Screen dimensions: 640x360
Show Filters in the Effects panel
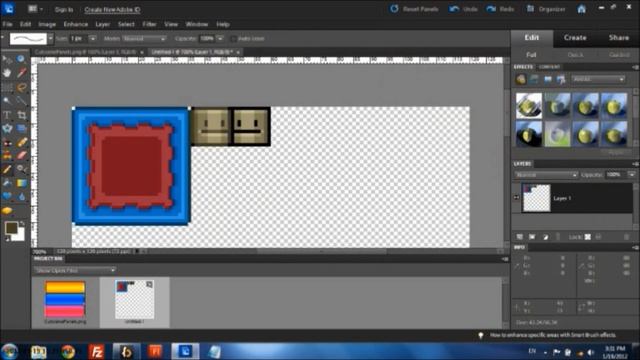tap(521, 79)
